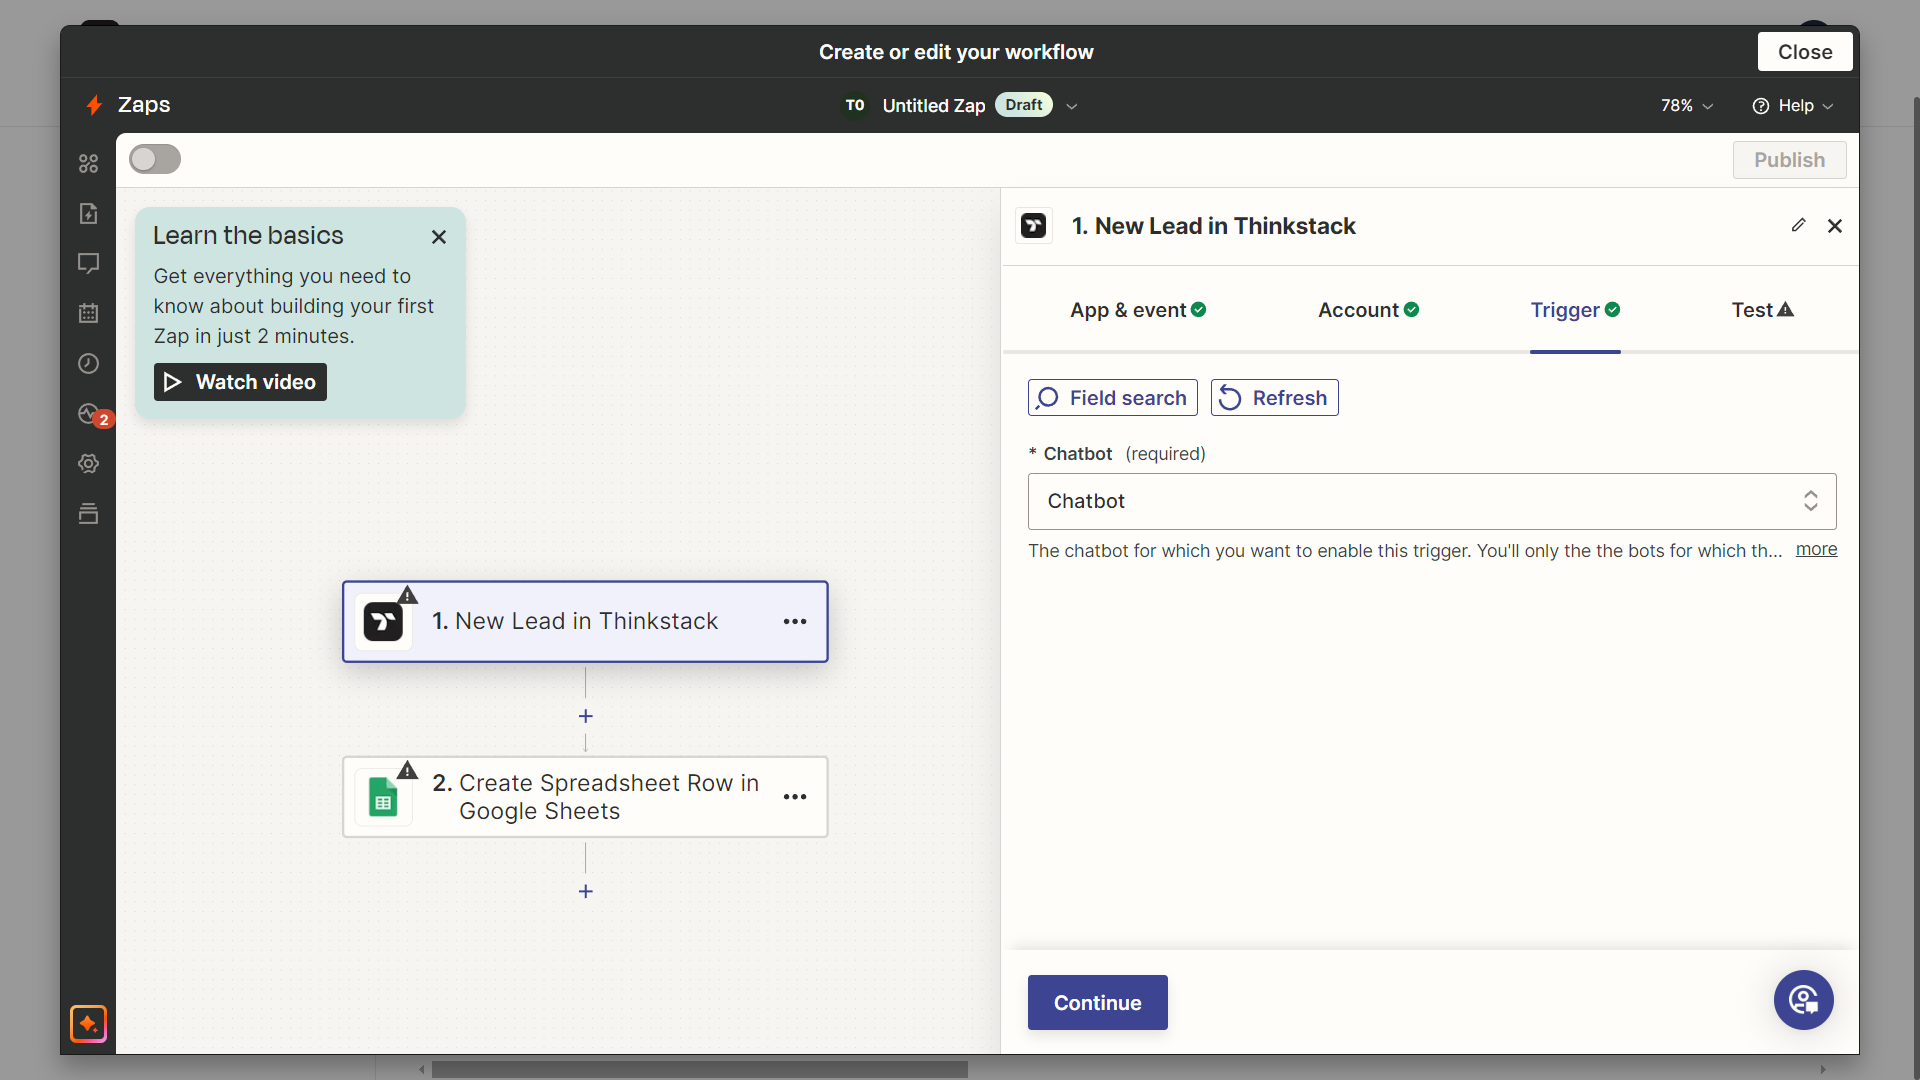
Task: Click the Continue button
Action: click(x=1097, y=1002)
